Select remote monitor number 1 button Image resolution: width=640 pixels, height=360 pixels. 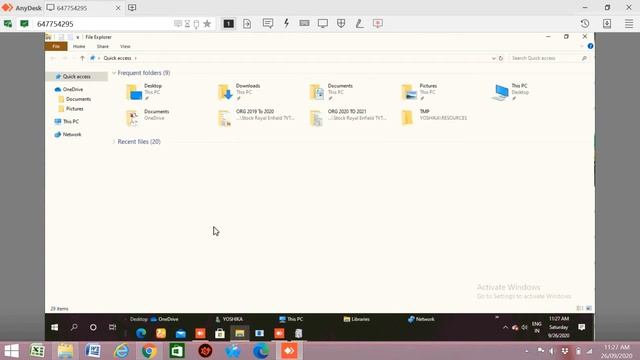[x=229, y=24]
